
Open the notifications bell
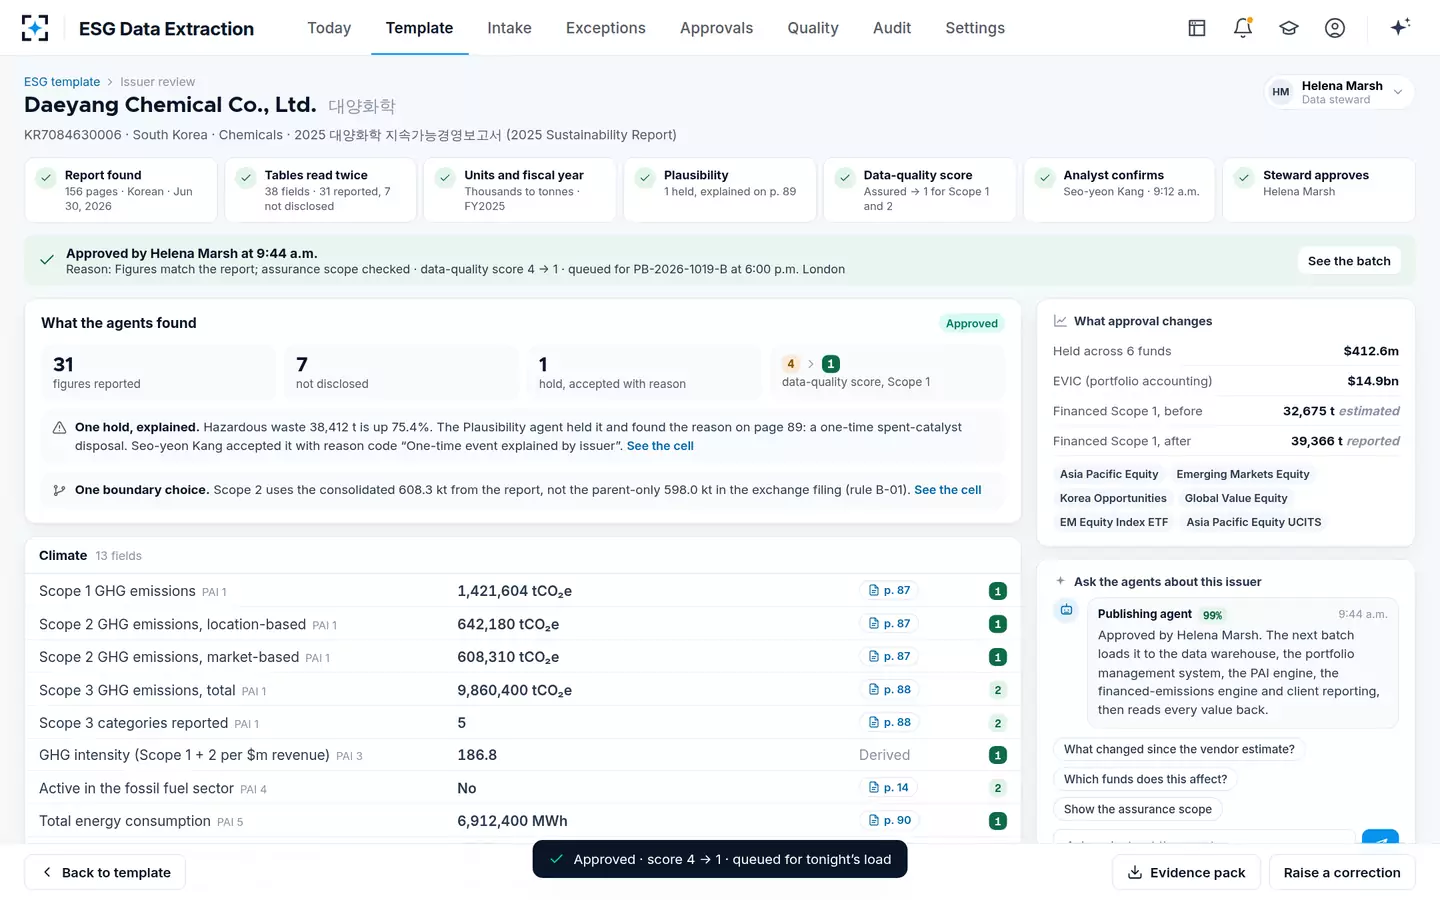pos(1243,28)
